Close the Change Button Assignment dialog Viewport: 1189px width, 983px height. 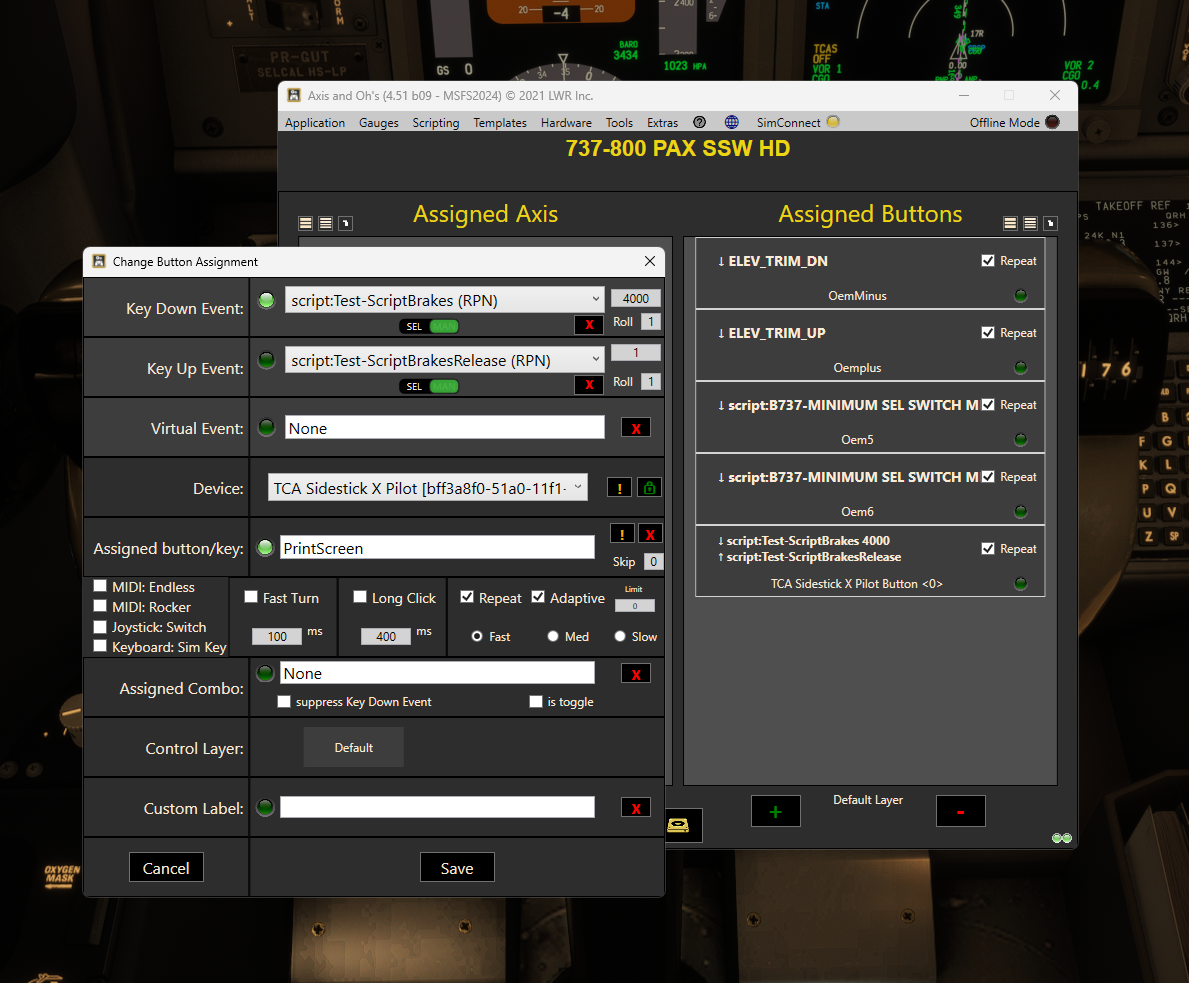point(650,261)
